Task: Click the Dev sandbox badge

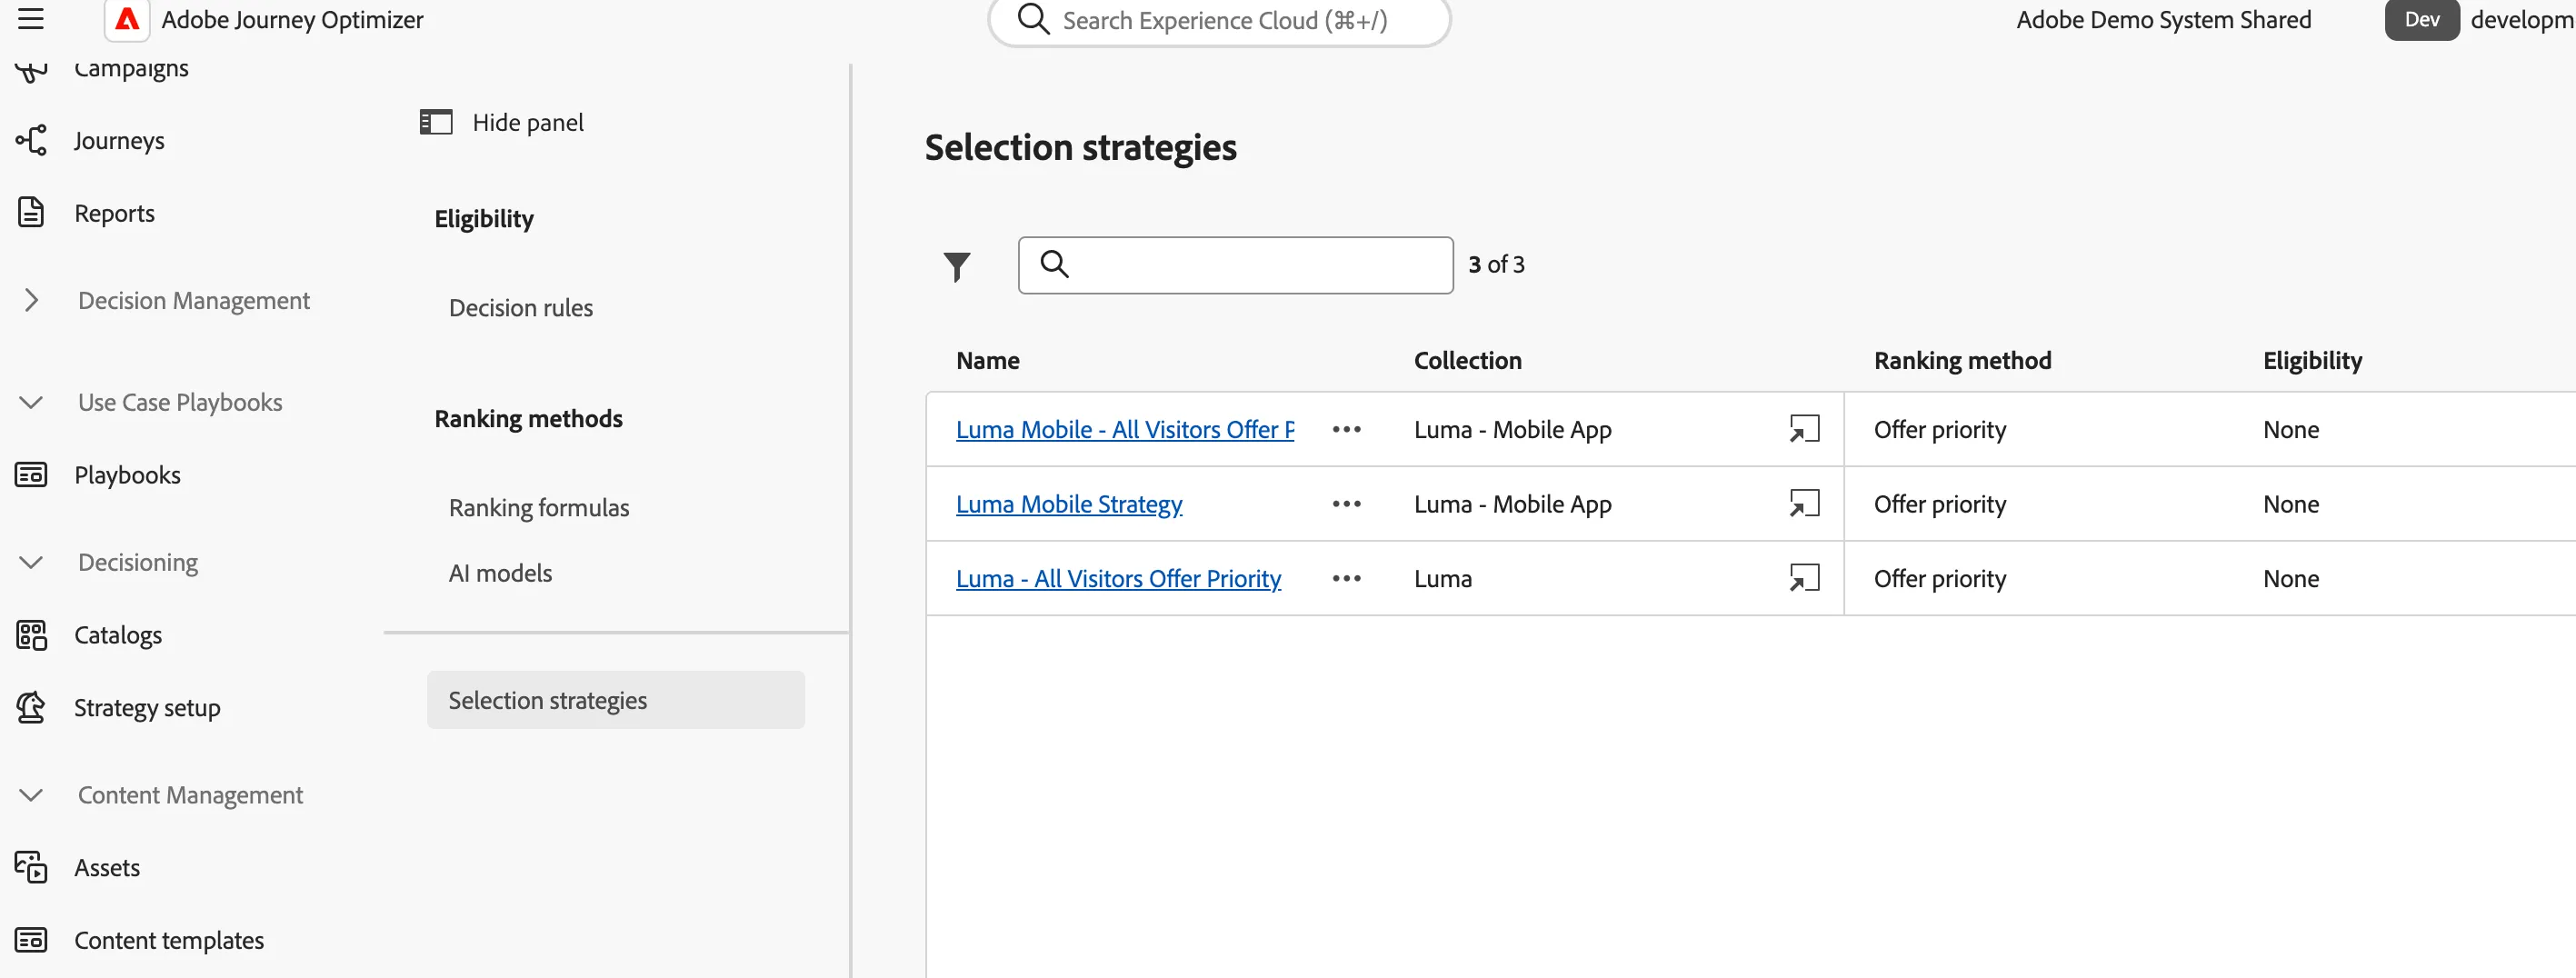Action: point(2421,19)
